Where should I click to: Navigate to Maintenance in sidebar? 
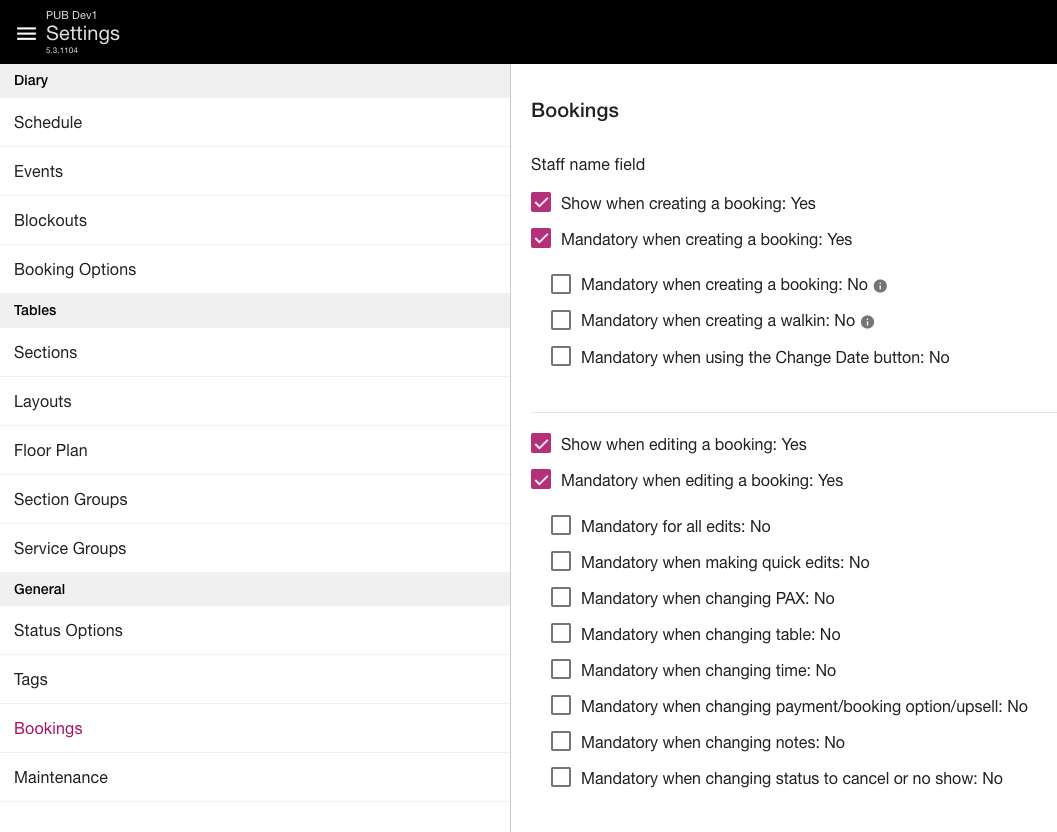61,777
